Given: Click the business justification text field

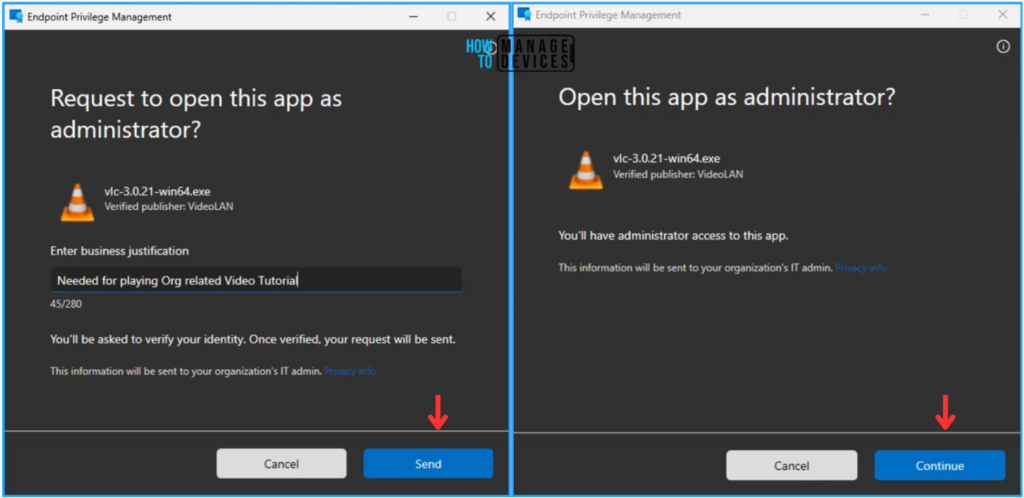Looking at the screenshot, I should [256, 280].
